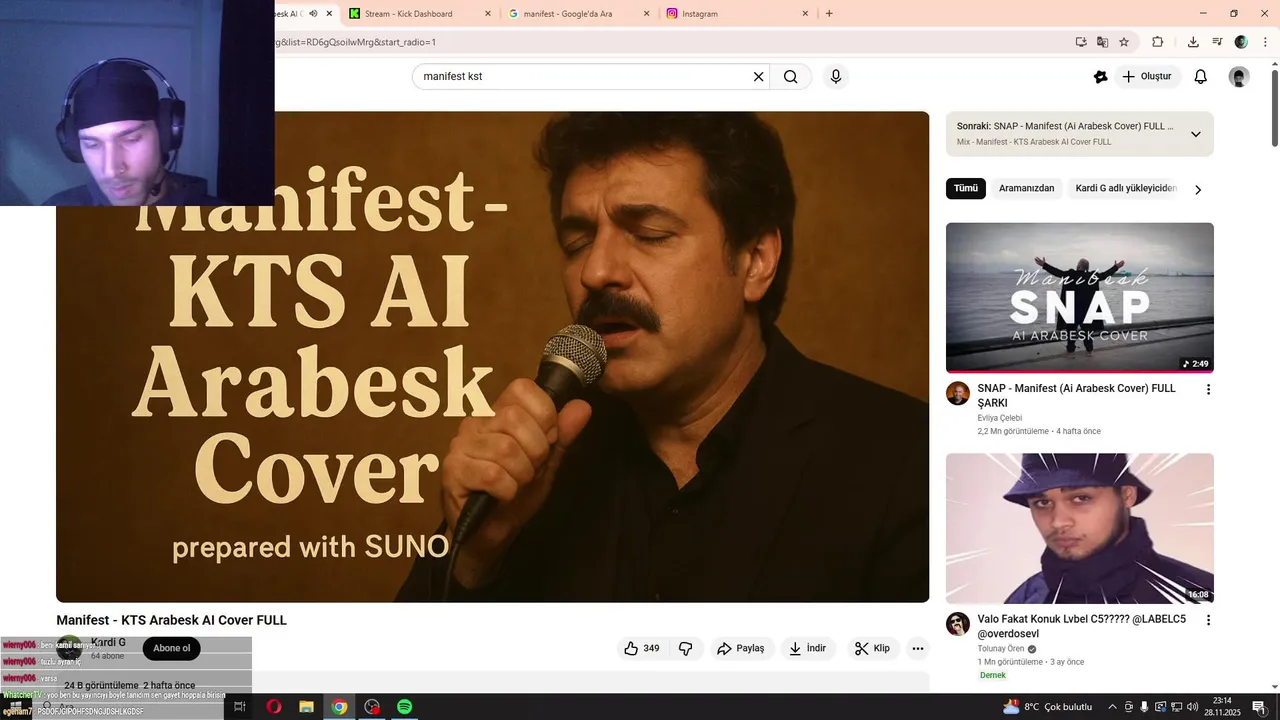Open the SNAP AI Arabesk Cover thumbnail

[x=1080, y=297]
